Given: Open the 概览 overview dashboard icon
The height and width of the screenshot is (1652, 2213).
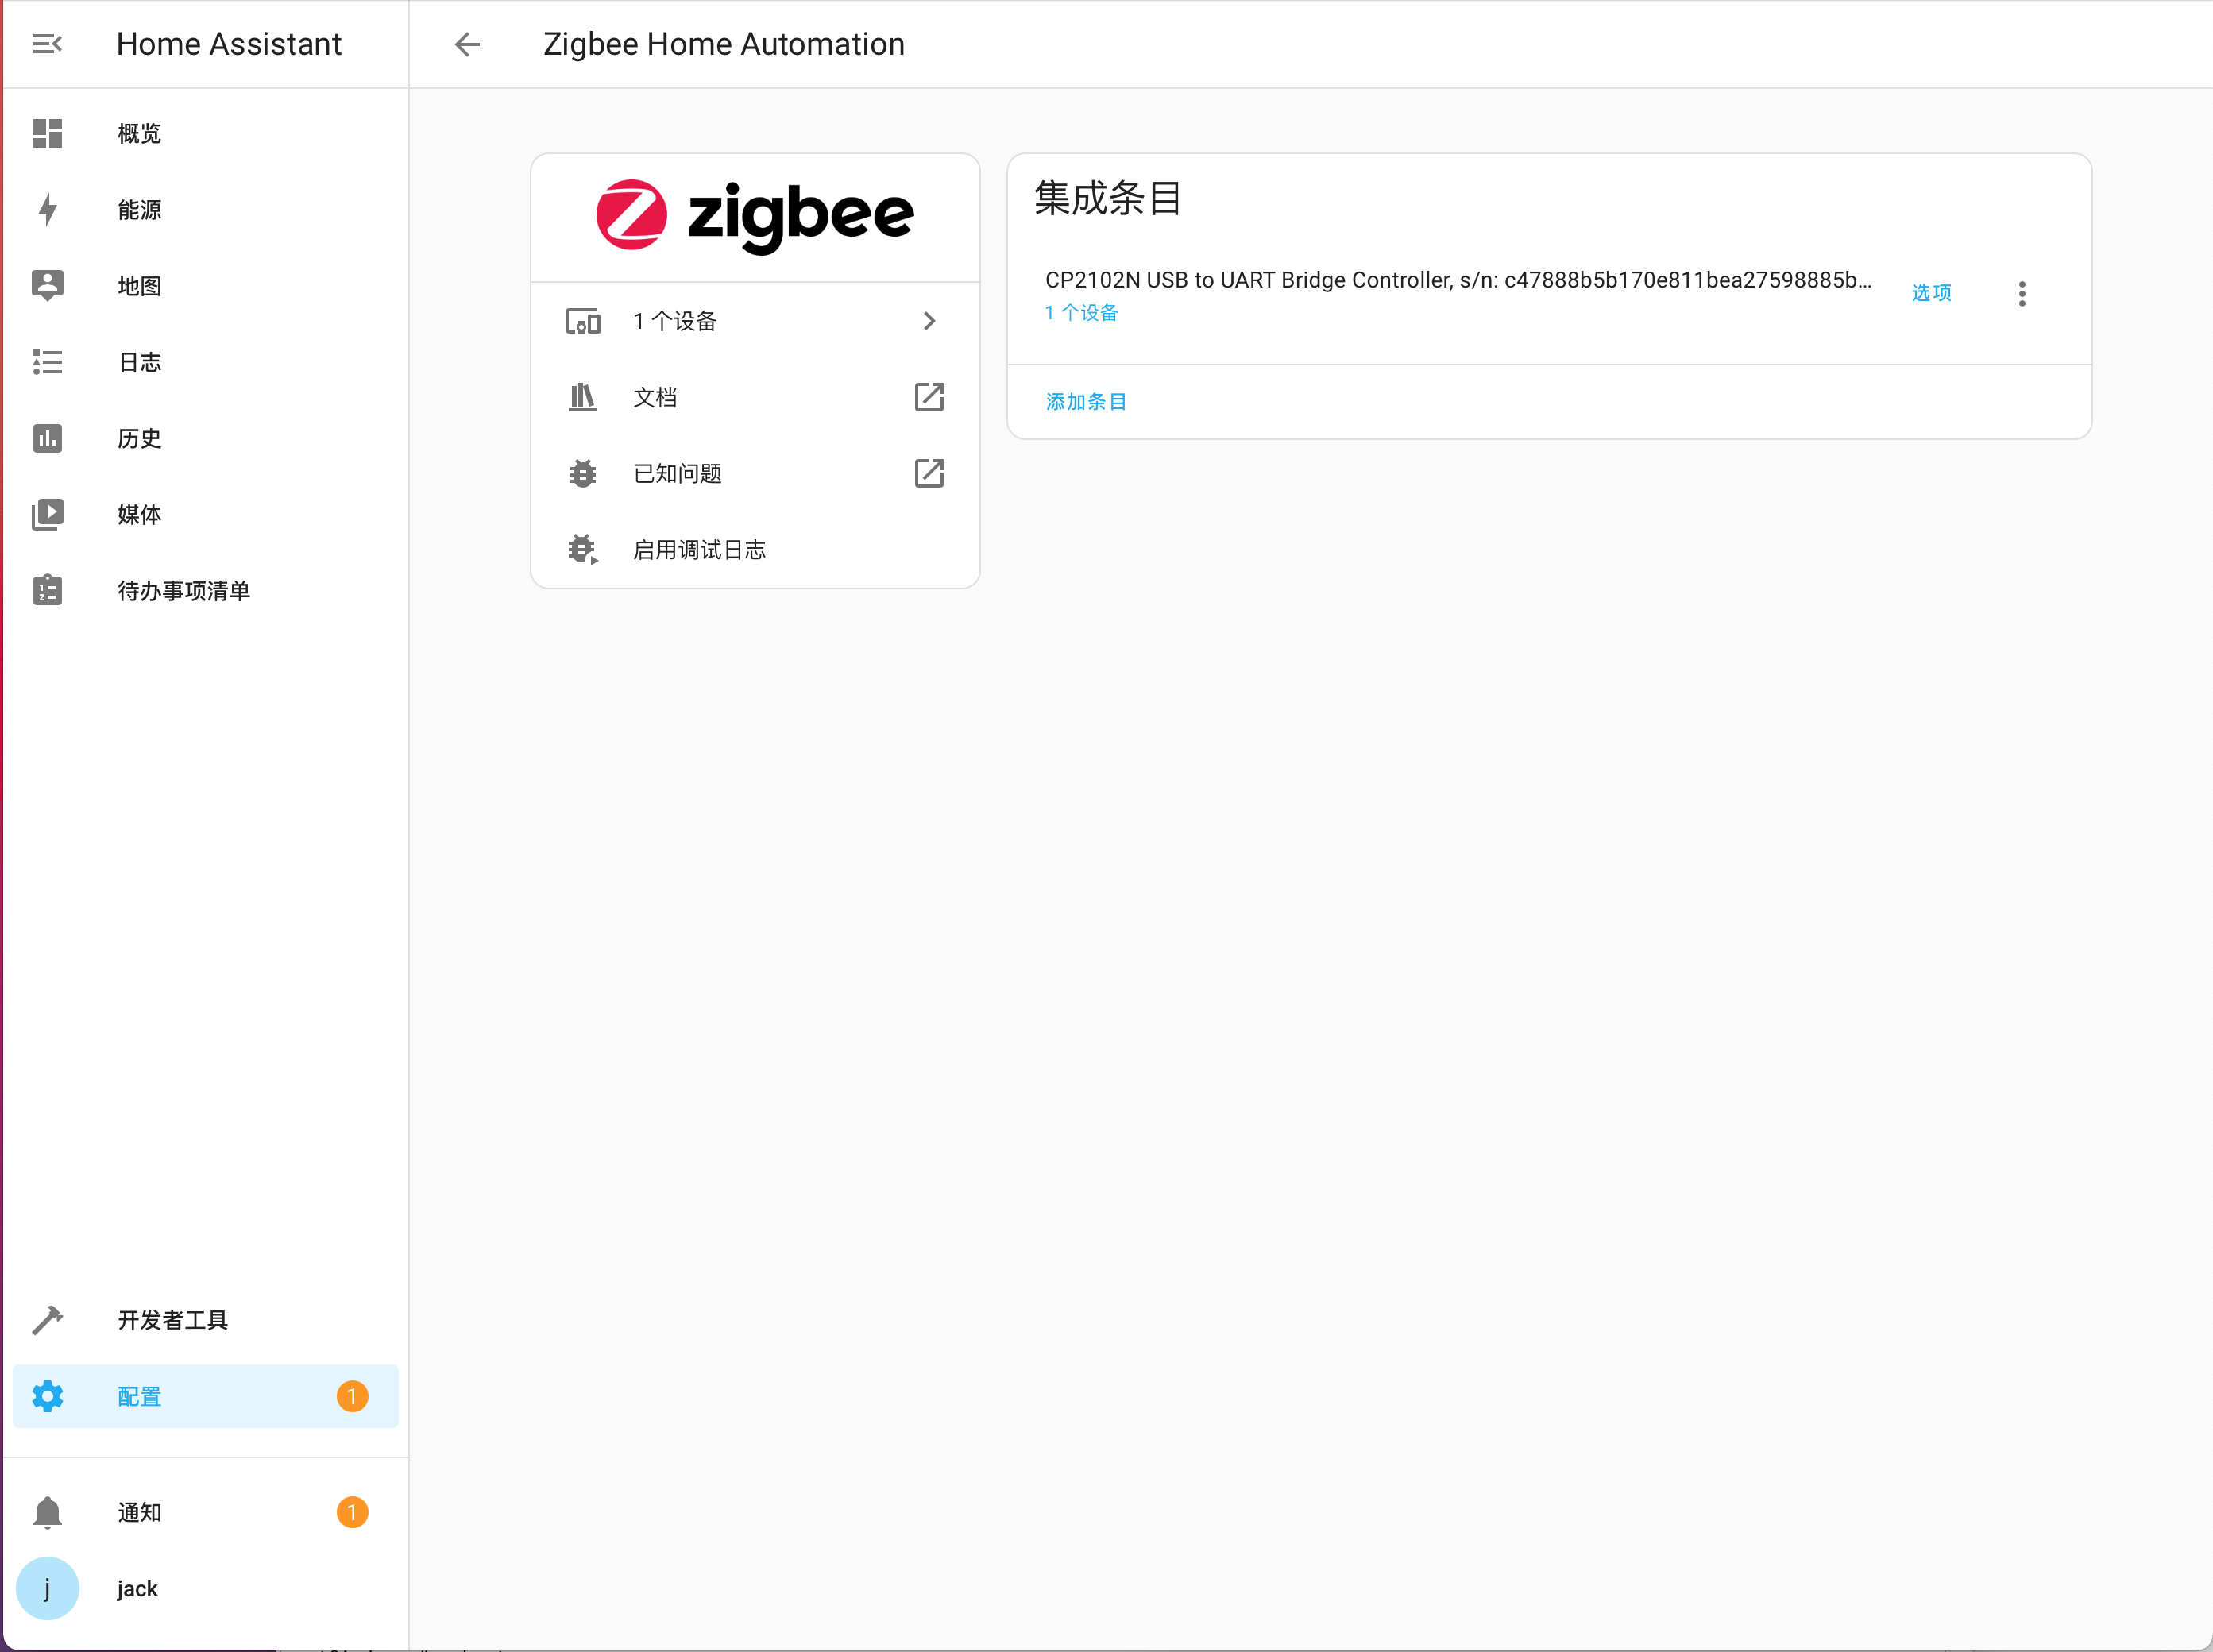Looking at the screenshot, I should coord(47,133).
